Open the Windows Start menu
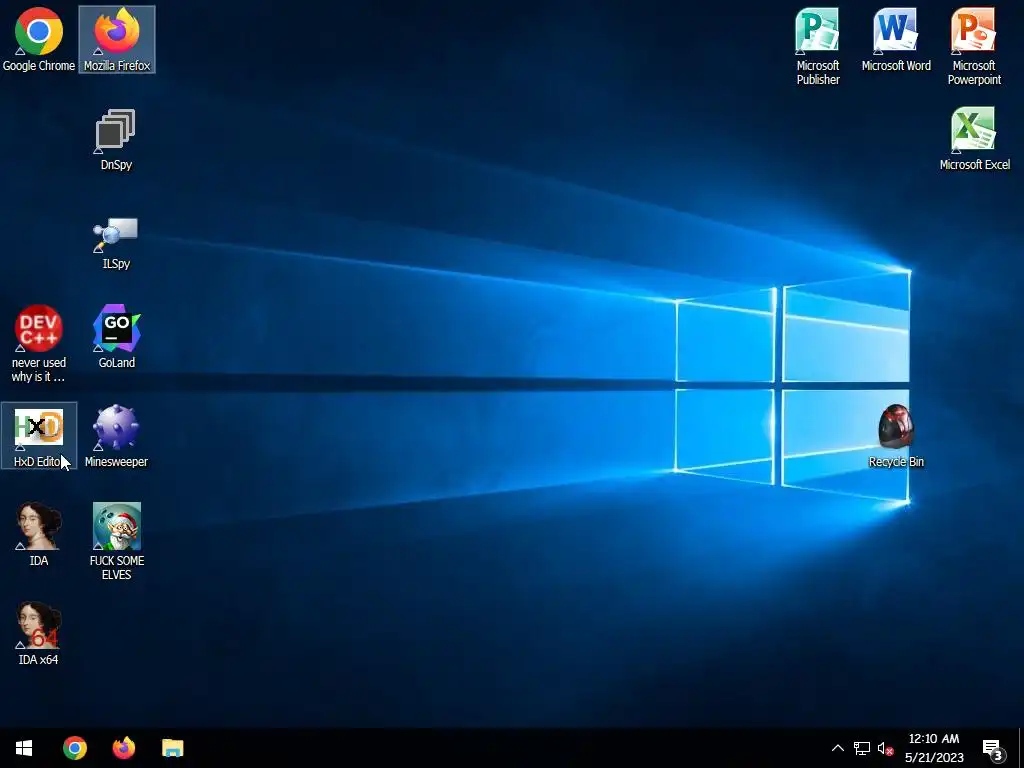This screenshot has width=1024, height=768. pos(24,748)
